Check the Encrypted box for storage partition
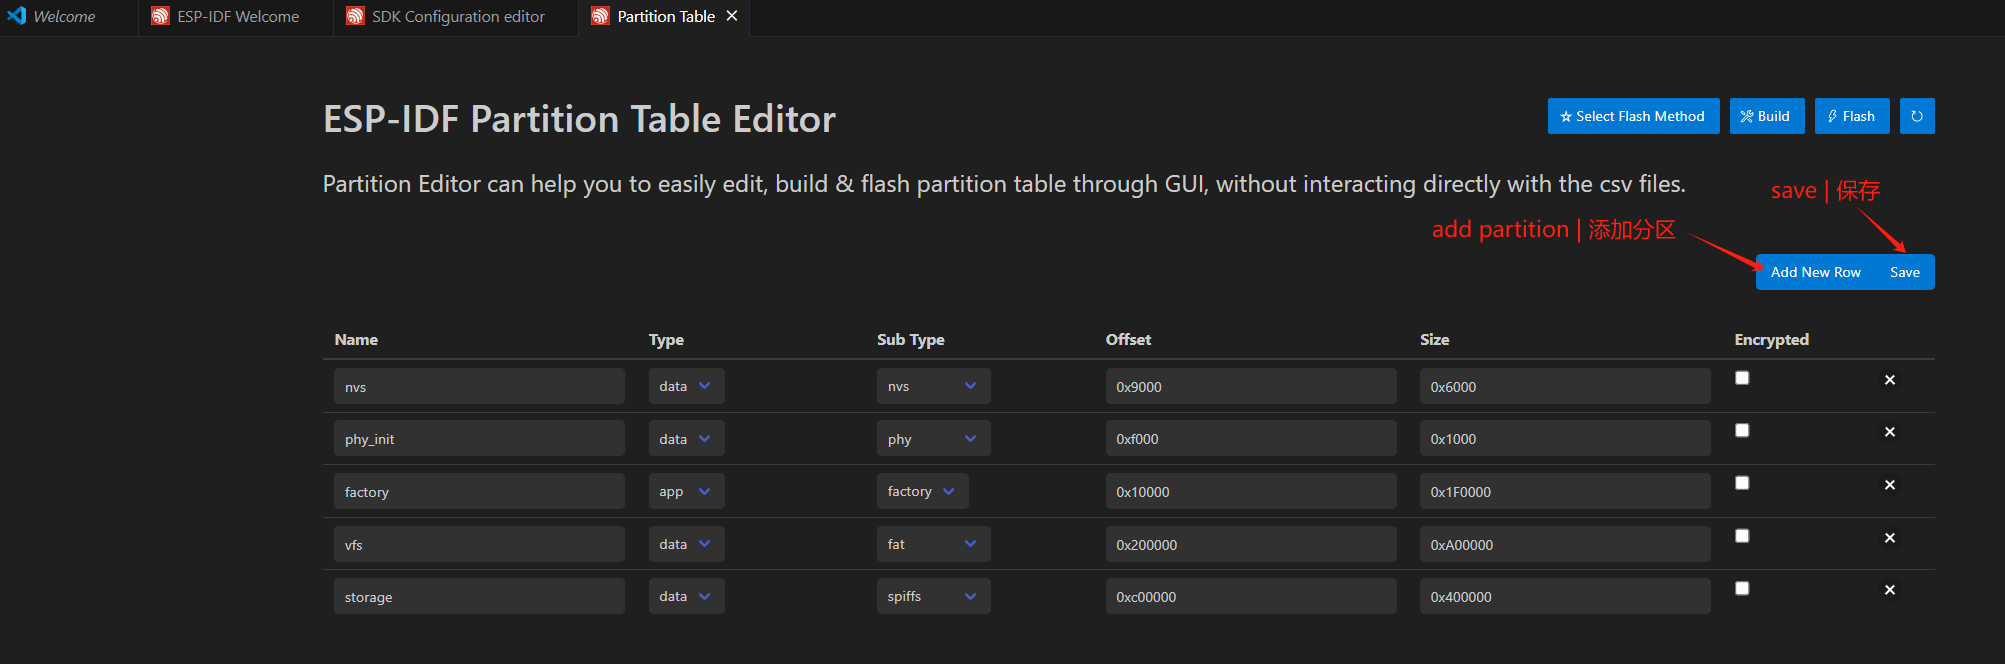Screen dimensions: 2005x664 tap(1742, 588)
